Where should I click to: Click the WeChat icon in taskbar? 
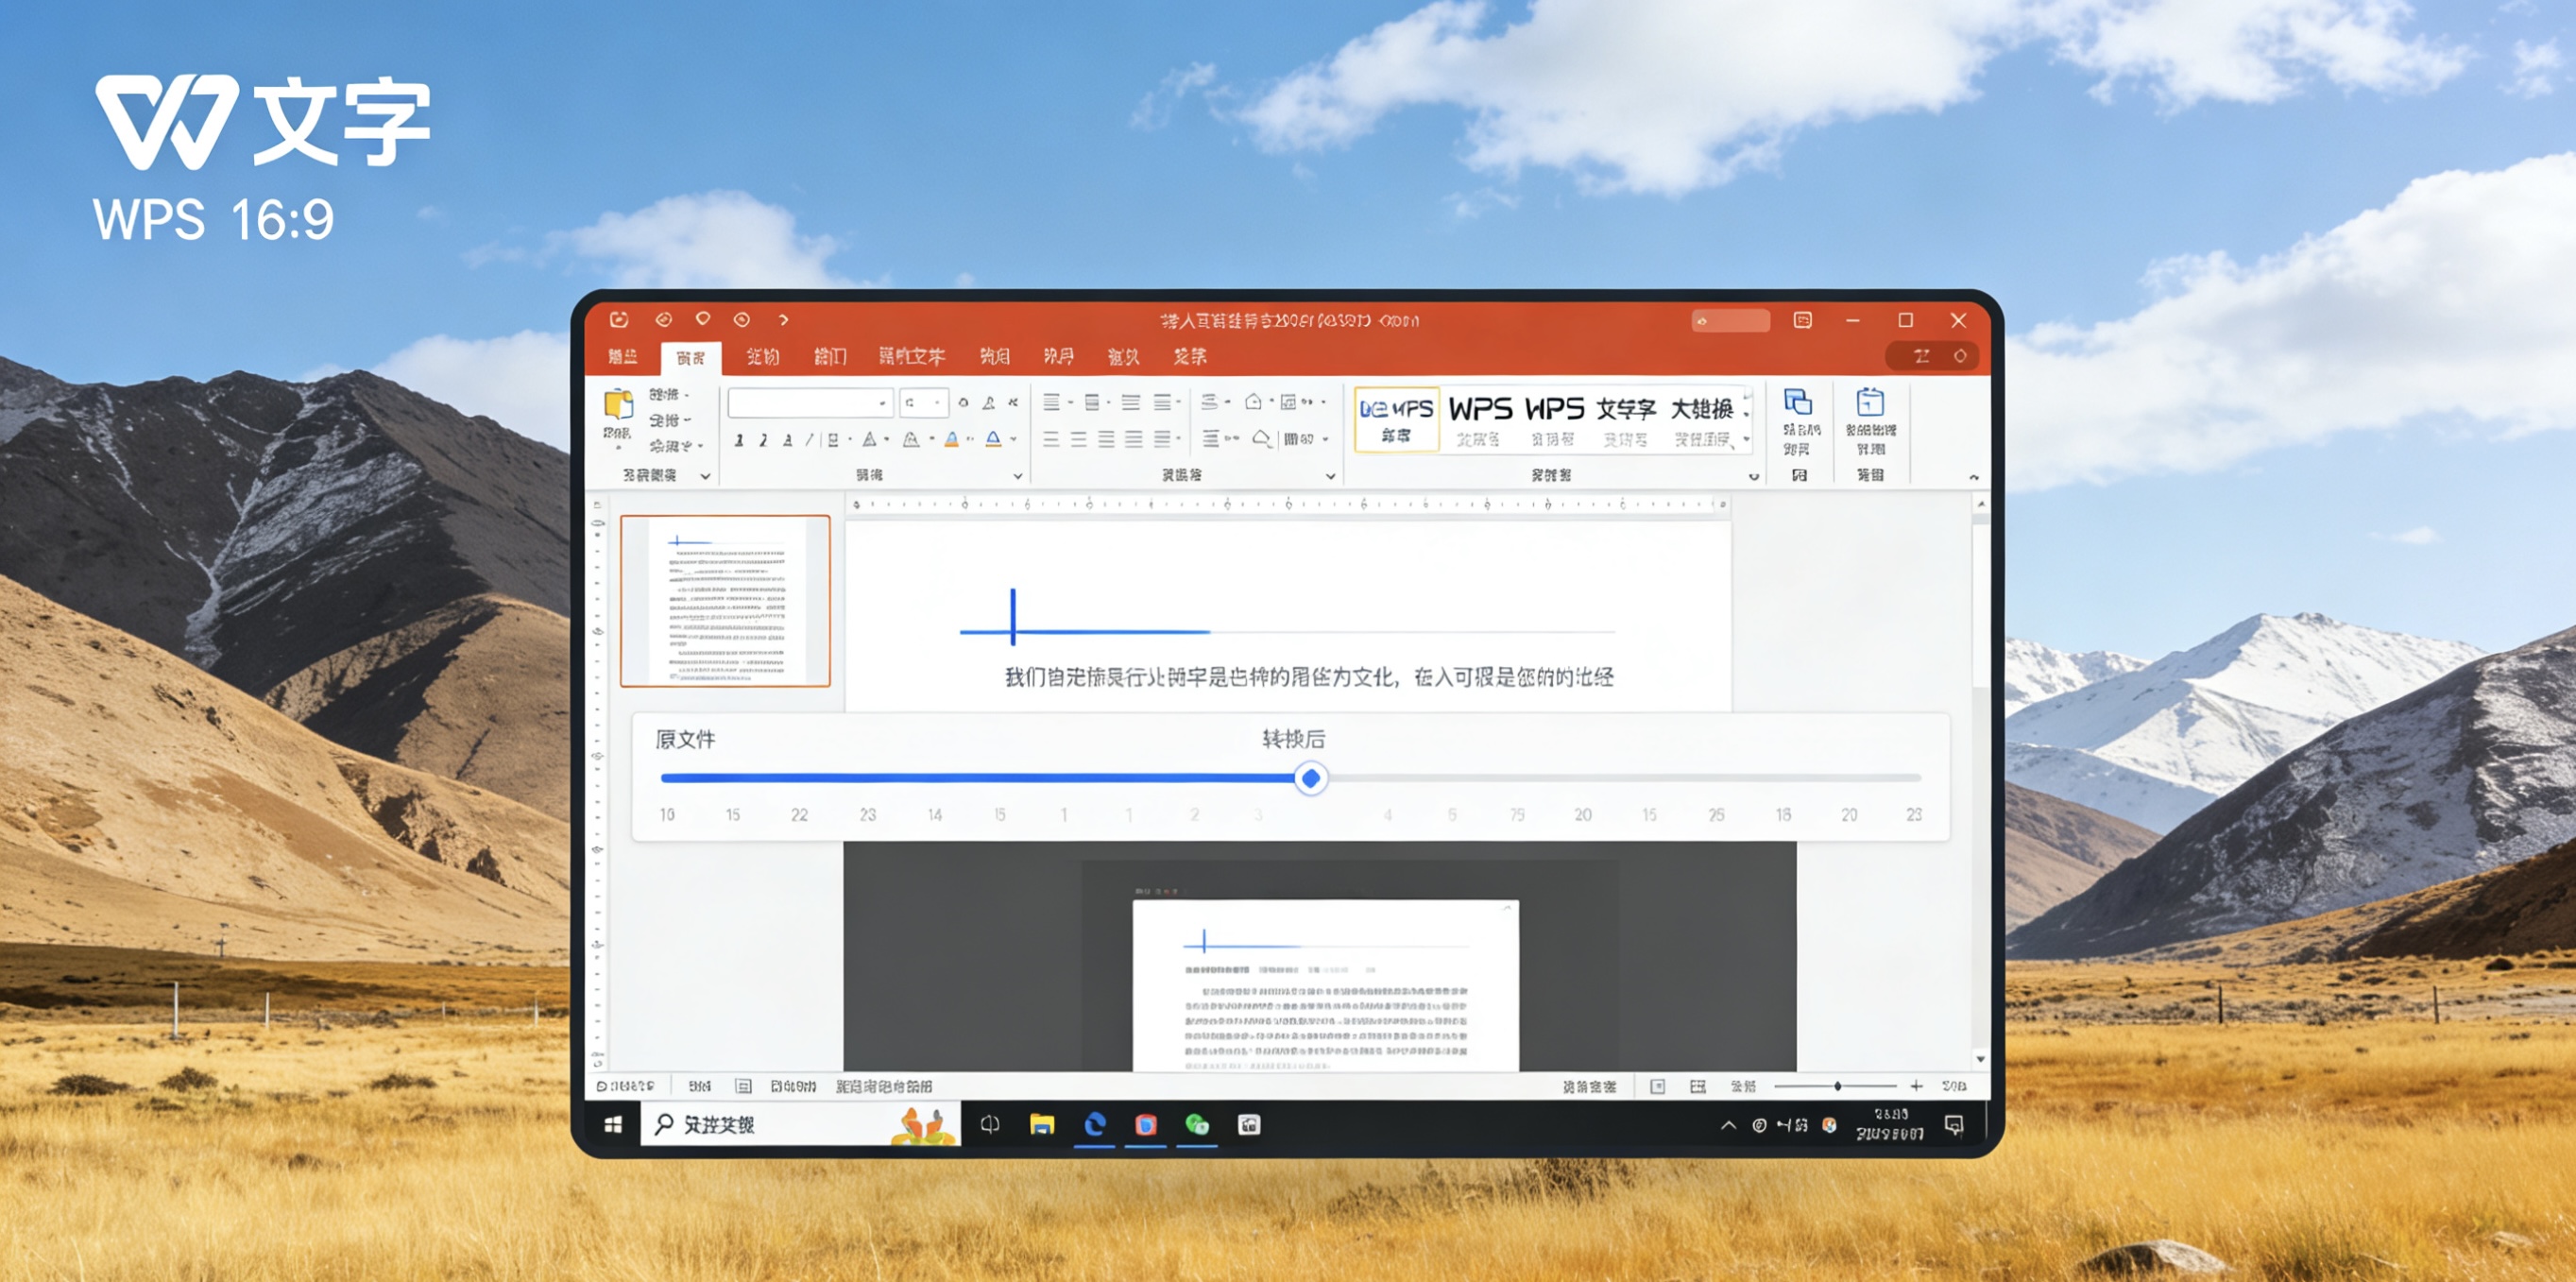1196,1125
